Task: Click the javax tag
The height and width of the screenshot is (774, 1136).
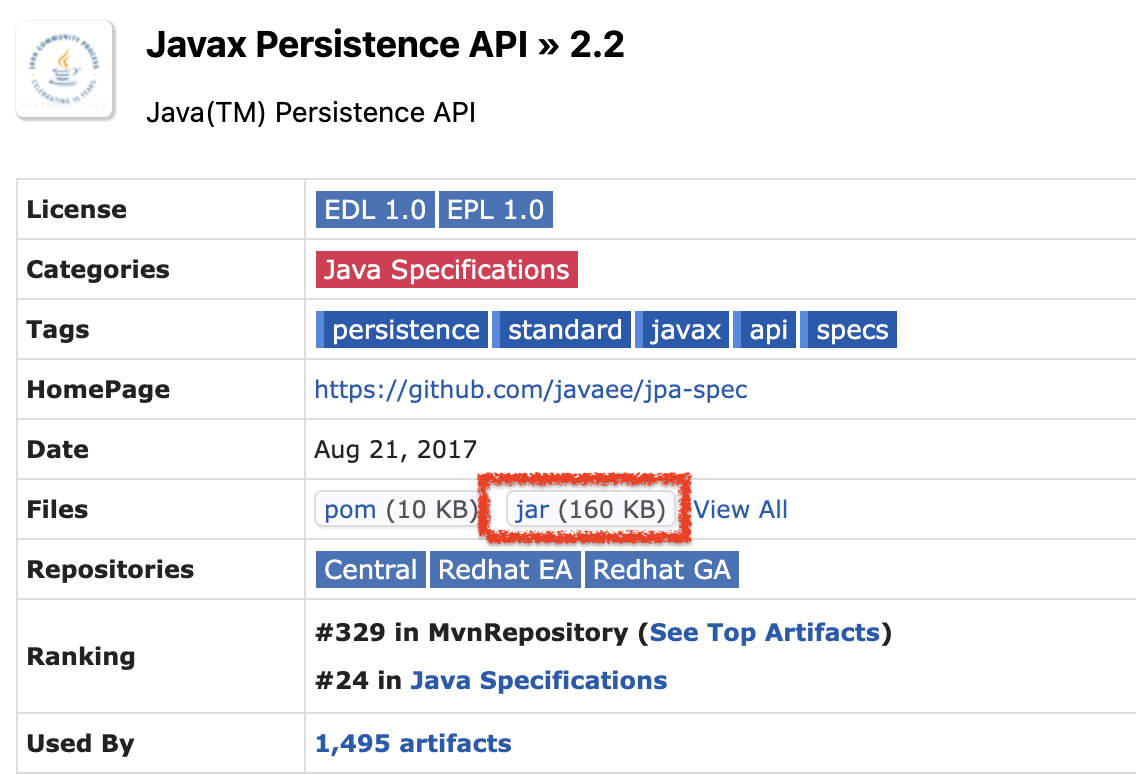Action: coord(682,330)
